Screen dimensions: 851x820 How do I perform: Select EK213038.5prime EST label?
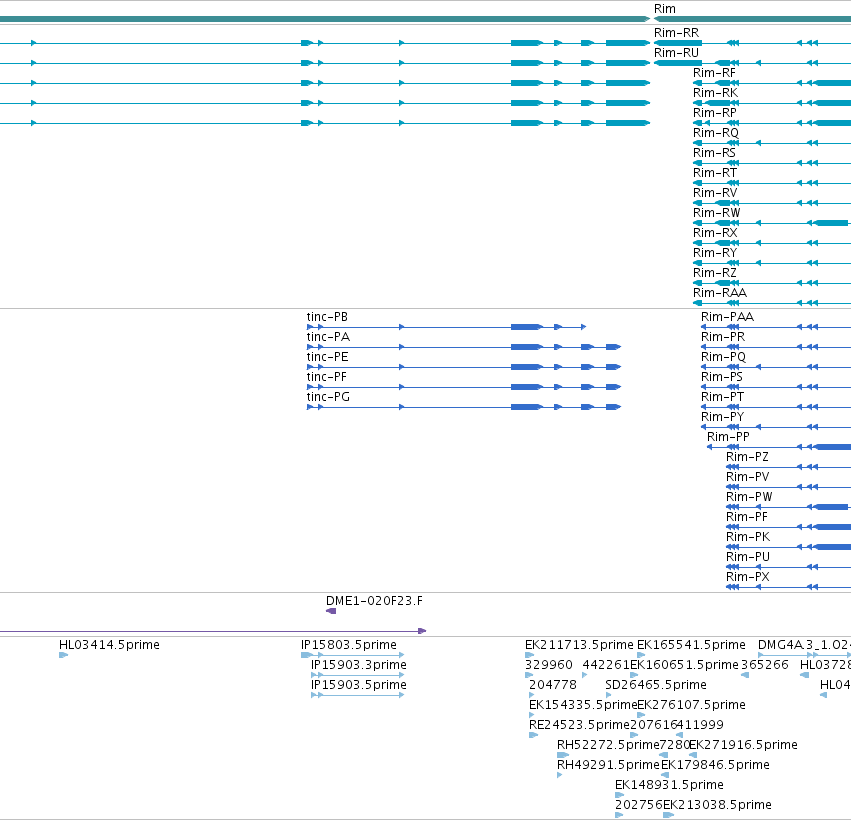pos(717,805)
